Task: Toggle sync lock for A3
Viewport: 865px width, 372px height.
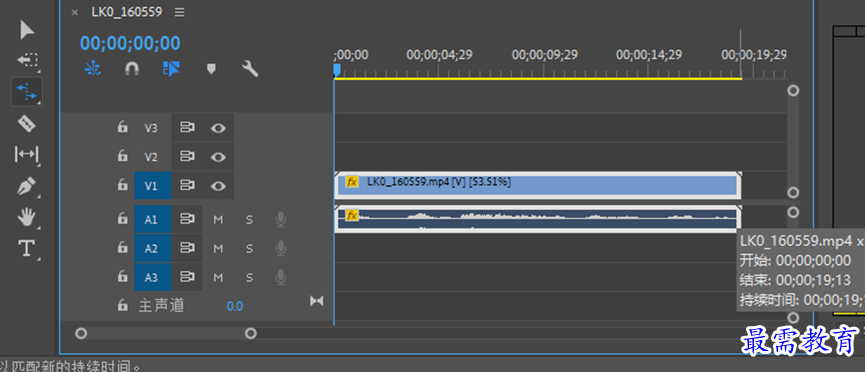Action: coord(188,277)
